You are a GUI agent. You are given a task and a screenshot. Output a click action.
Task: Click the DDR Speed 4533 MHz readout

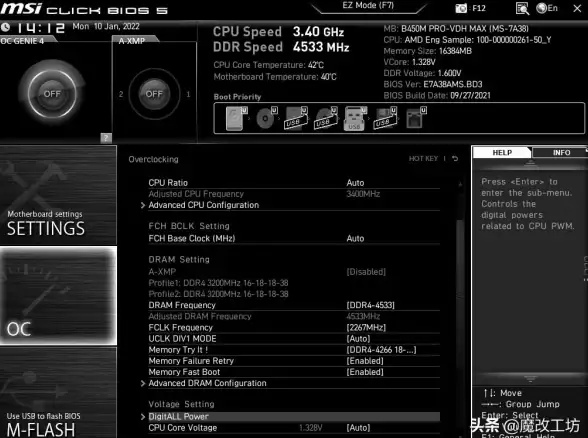(x=281, y=47)
